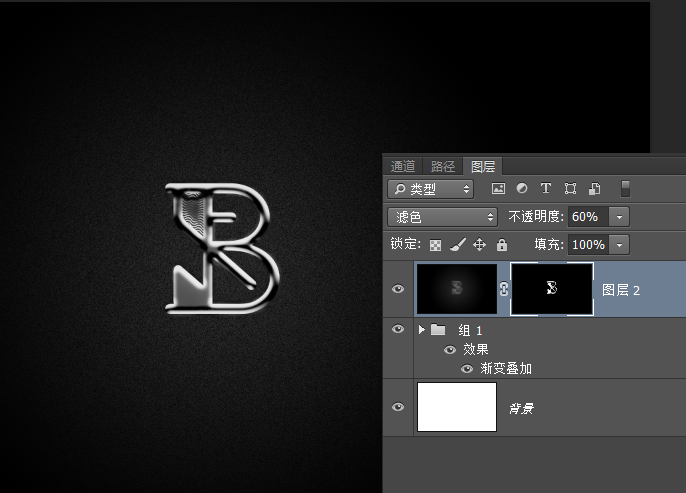The image size is (686, 493).
Task: Lock layer position move icon
Action: pos(479,245)
